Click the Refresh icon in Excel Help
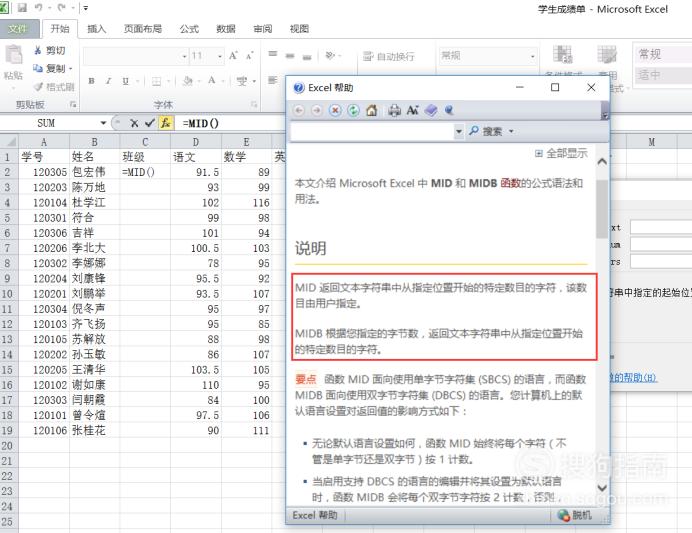Image resolution: width=692 pixels, height=533 pixels. 353,110
